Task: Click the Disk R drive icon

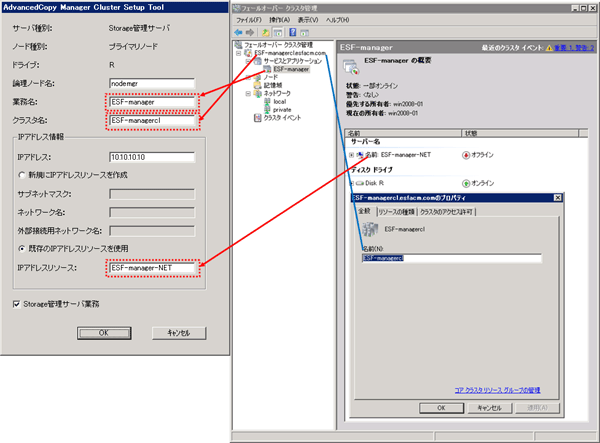Action: click(x=360, y=183)
